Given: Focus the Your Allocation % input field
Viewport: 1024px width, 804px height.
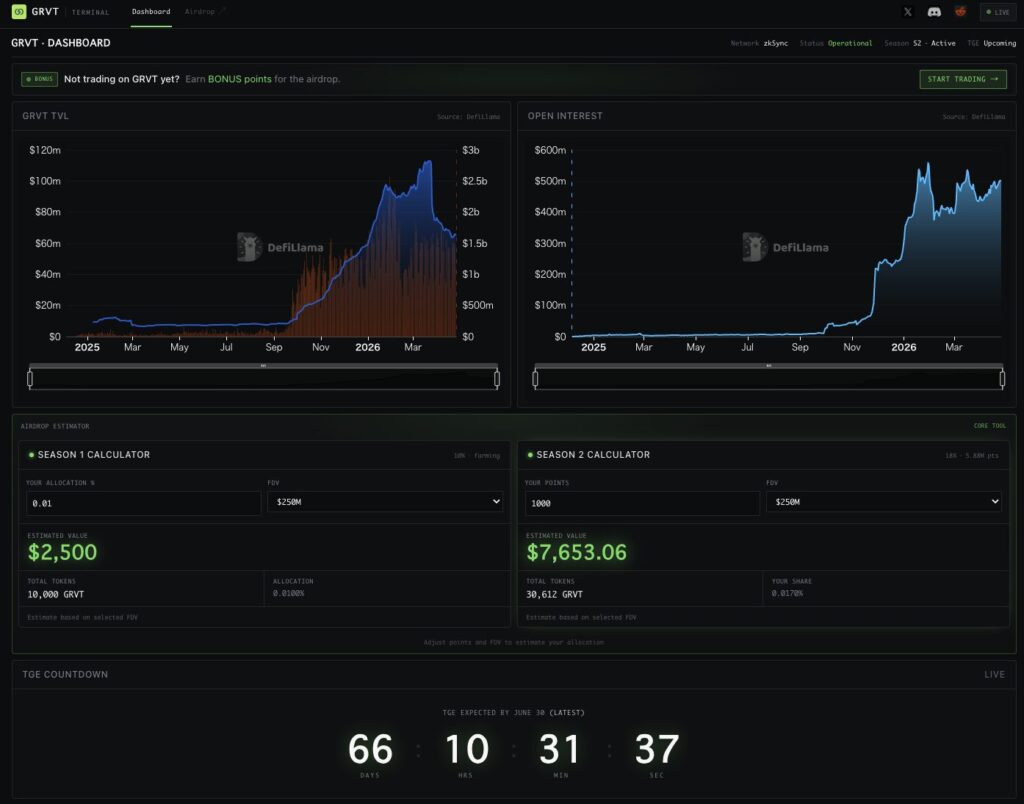Looking at the screenshot, I should pos(144,503).
